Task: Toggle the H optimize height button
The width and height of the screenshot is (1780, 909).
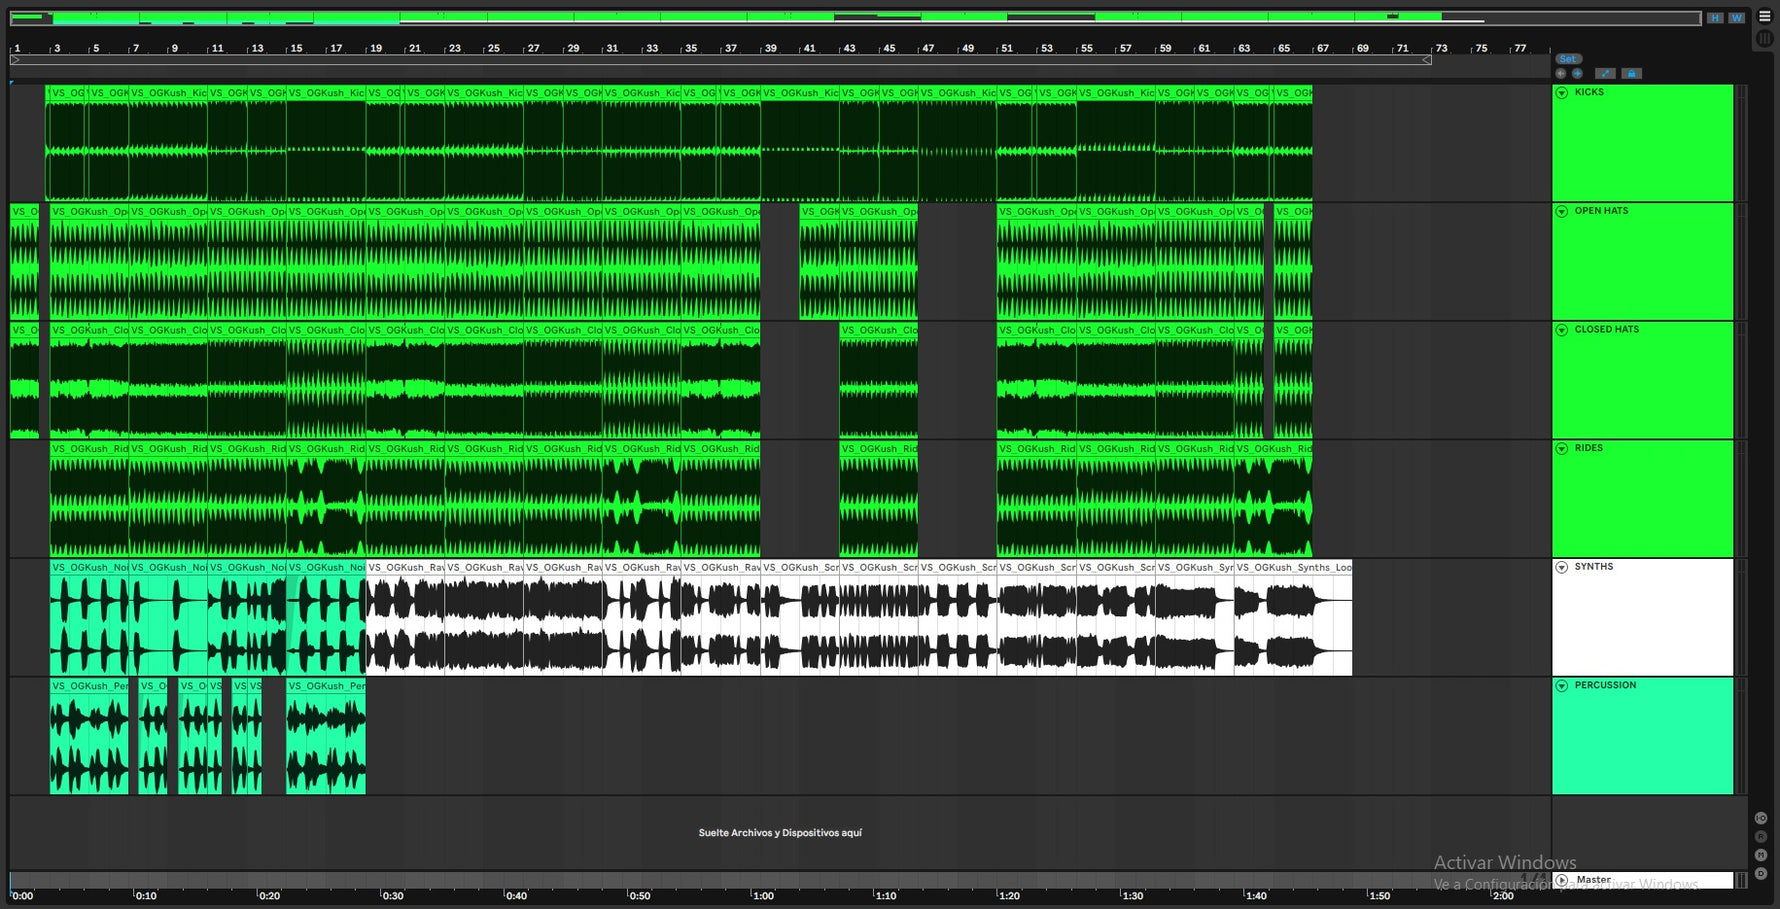Action: pyautogui.click(x=1715, y=18)
